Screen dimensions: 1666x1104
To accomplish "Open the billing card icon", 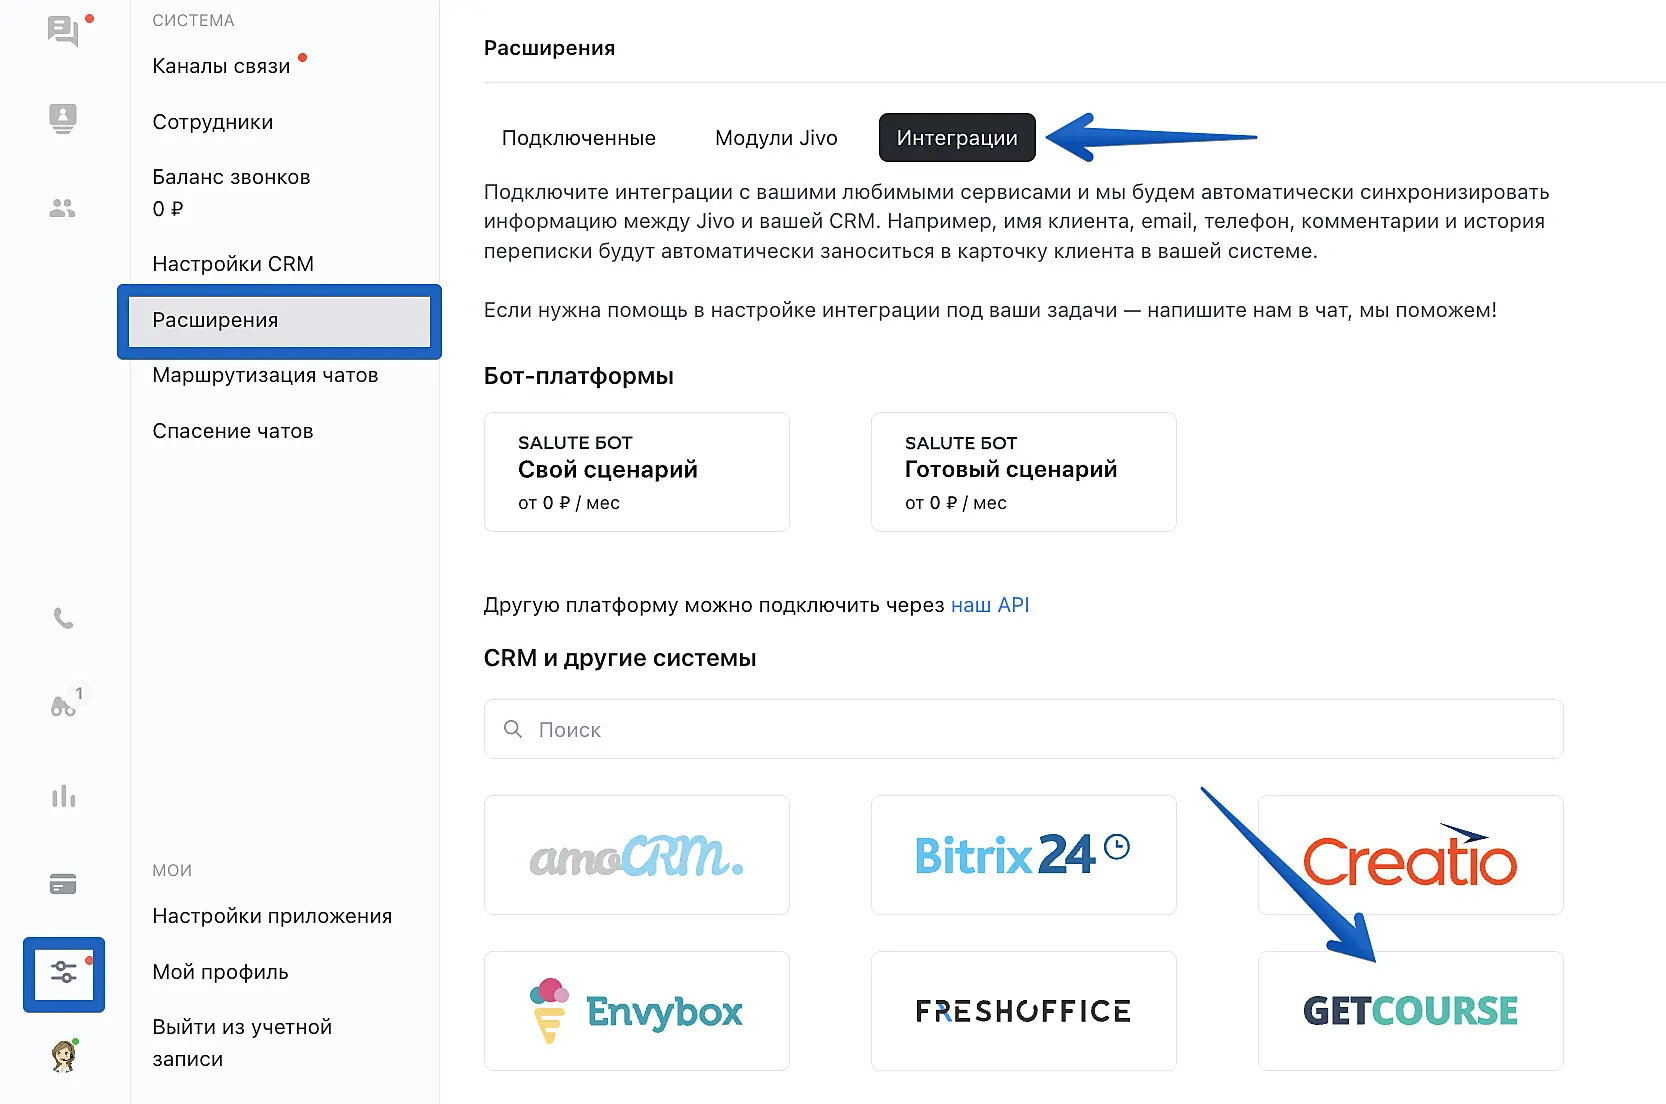I will [x=63, y=884].
